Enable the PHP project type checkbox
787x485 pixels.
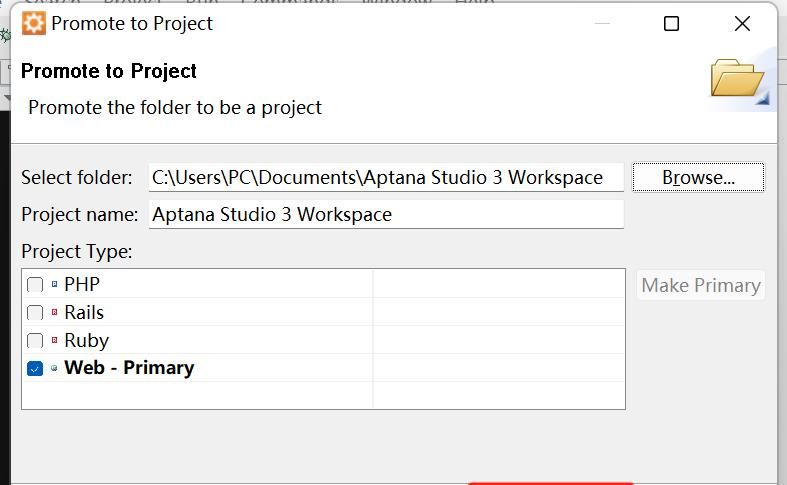[35, 285]
